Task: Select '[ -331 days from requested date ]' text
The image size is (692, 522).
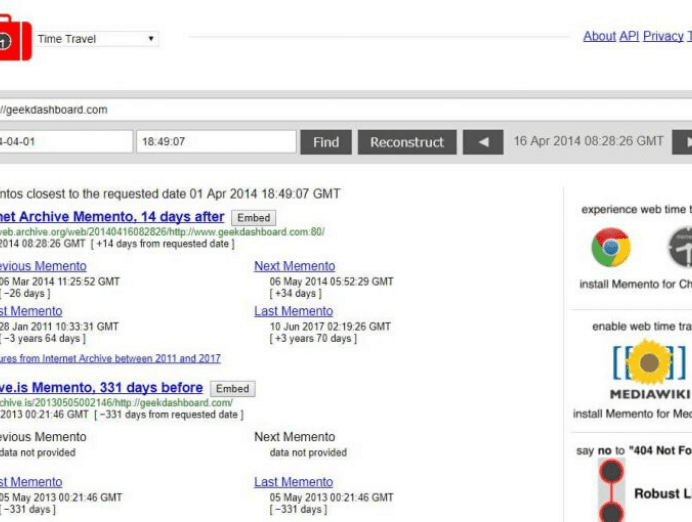Action: [169, 415]
